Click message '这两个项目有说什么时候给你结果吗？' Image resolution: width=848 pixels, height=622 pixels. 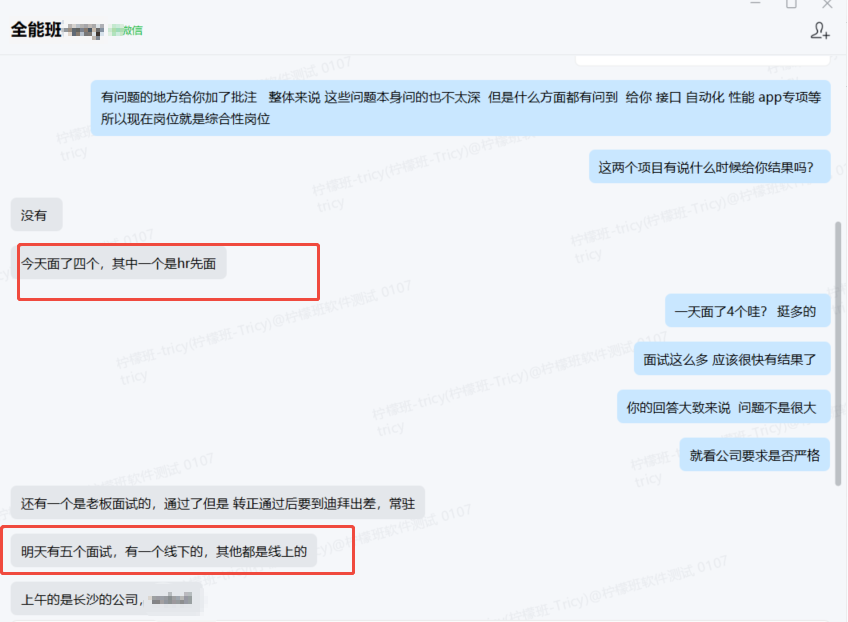(708, 167)
